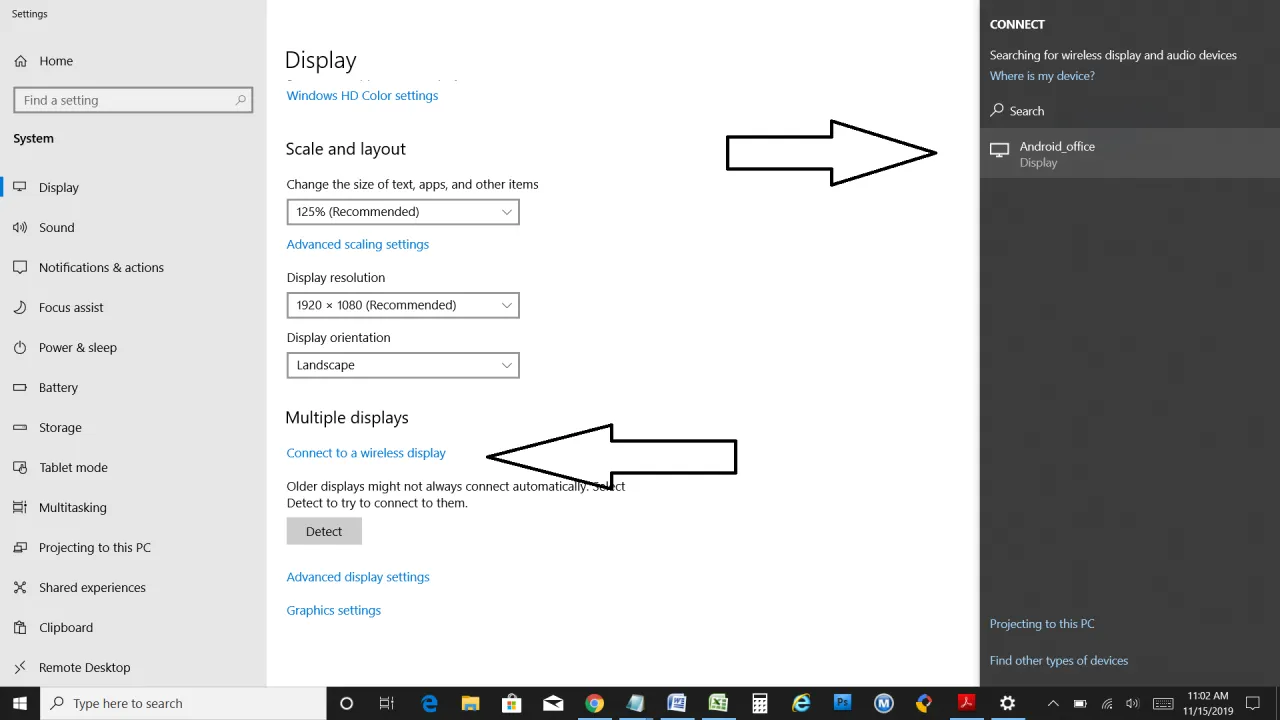1280x720 pixels.
Task: Launch Microsoft Word from the taskbar
Action: pos(677,703)
